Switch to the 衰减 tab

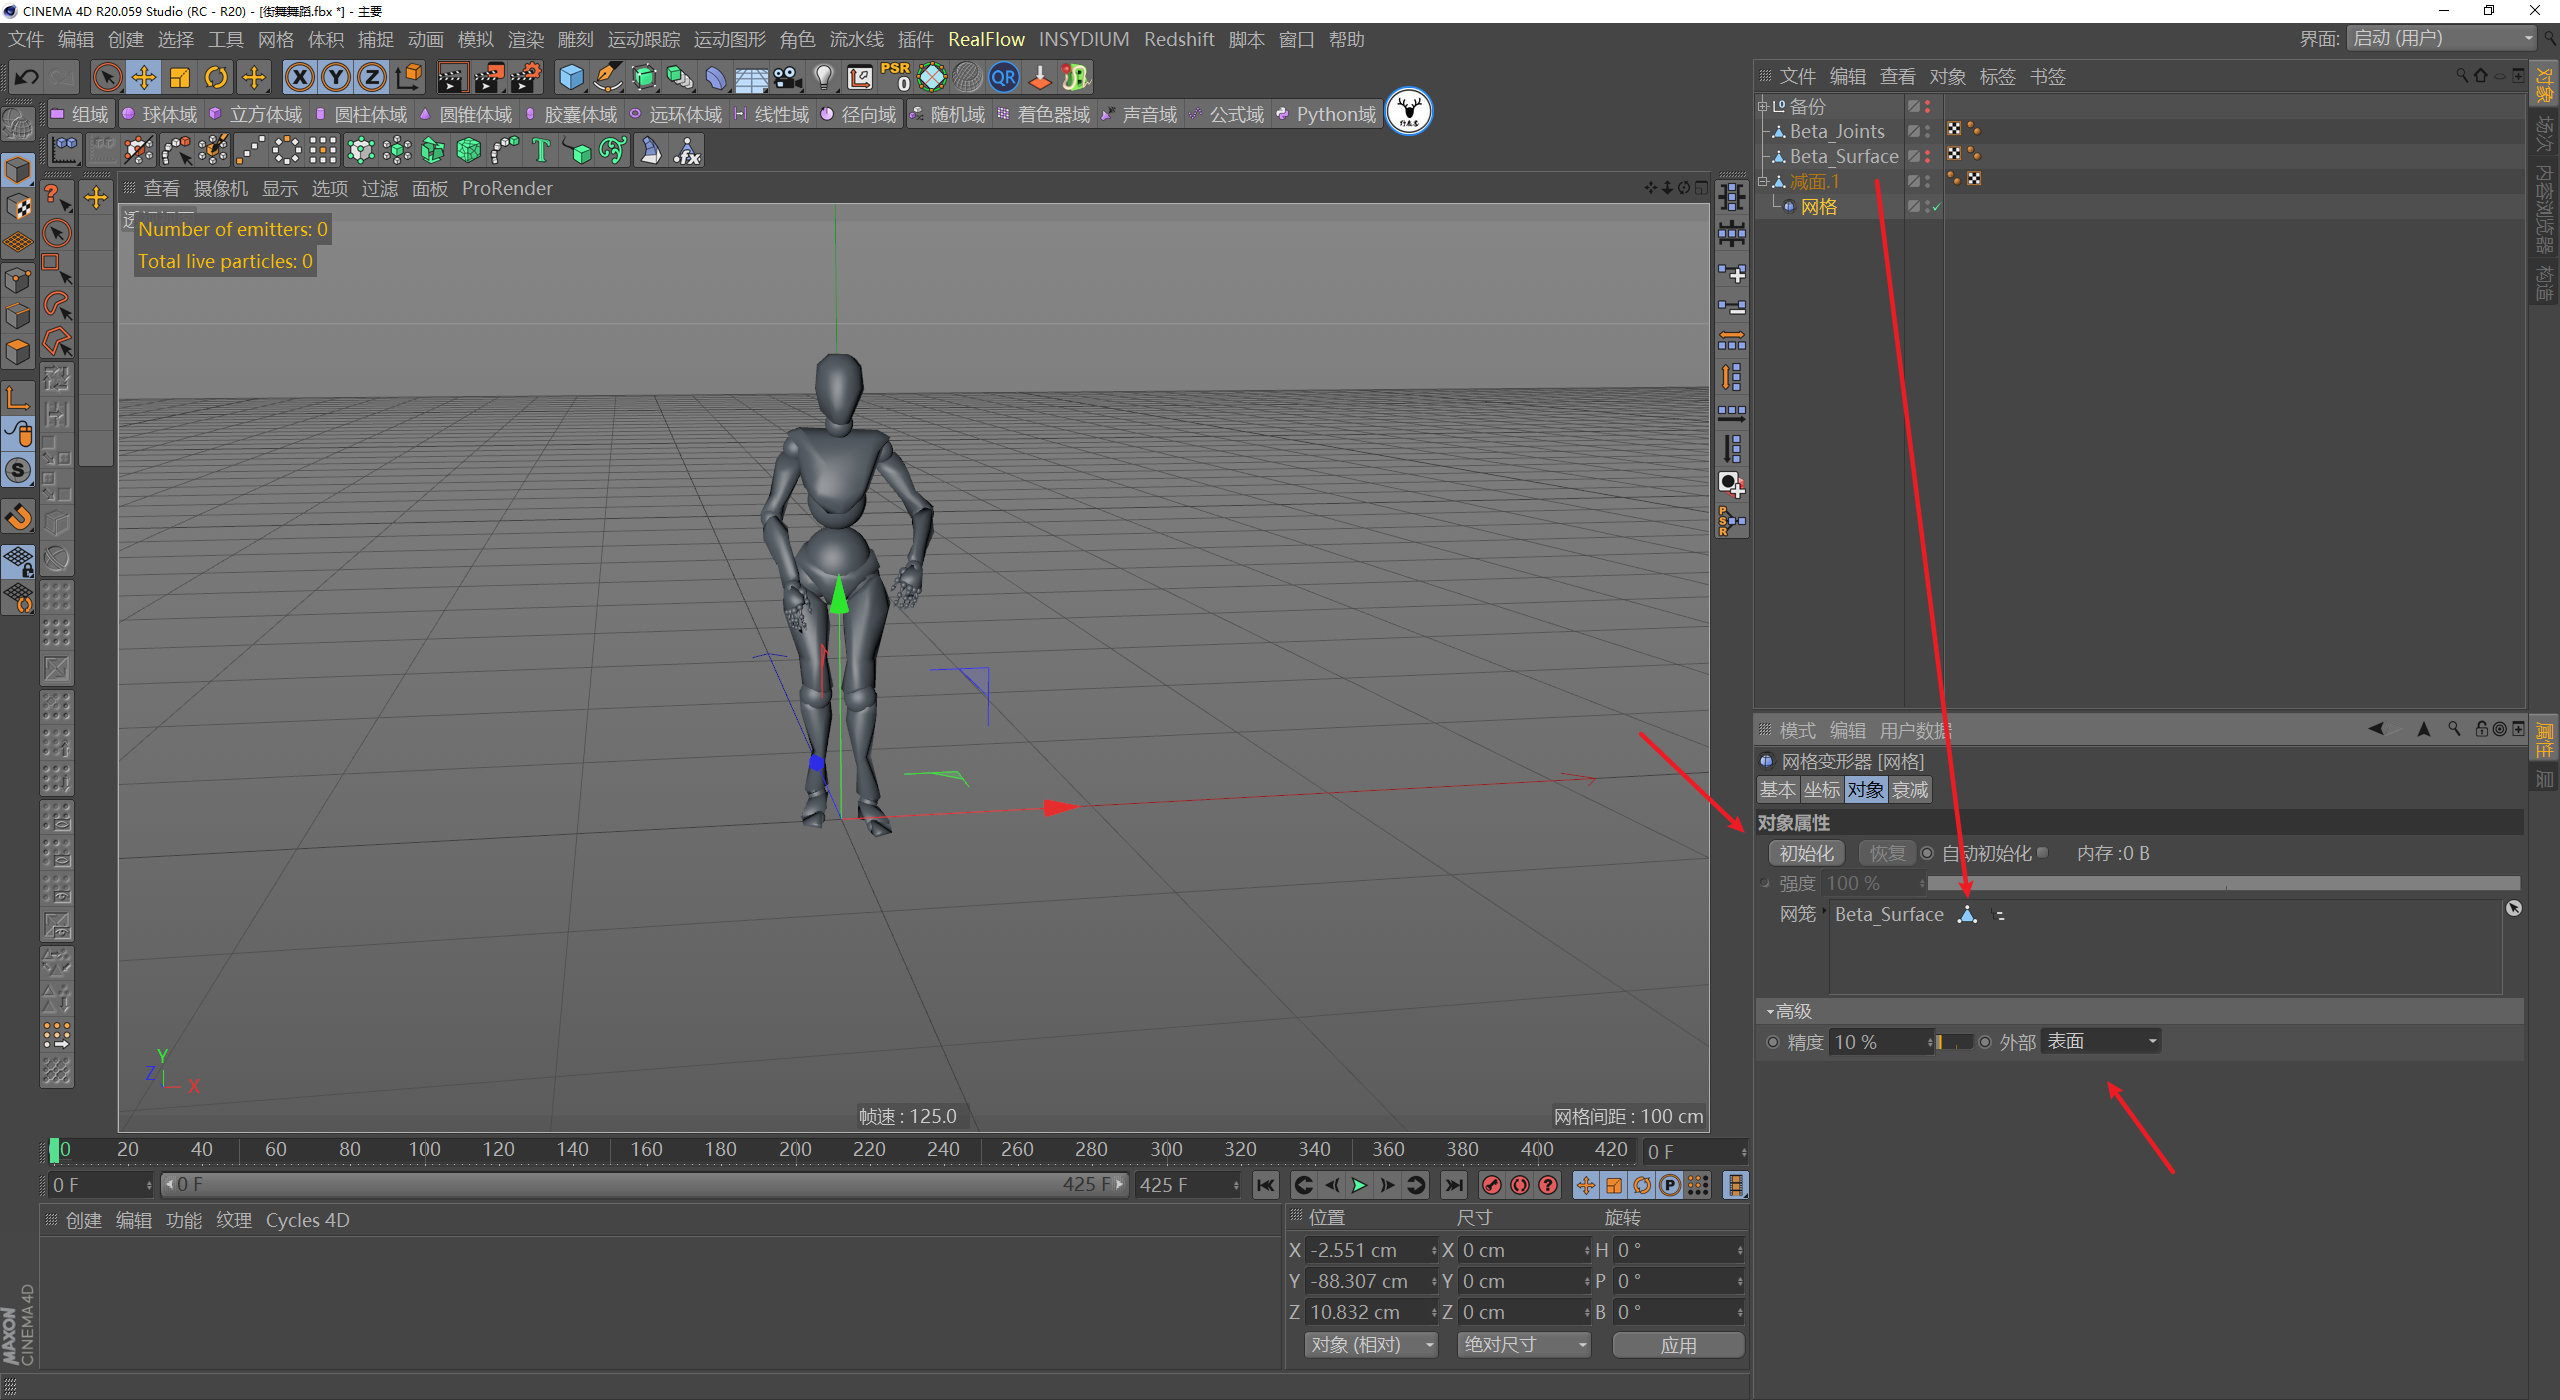click(x=1910, y=790)
